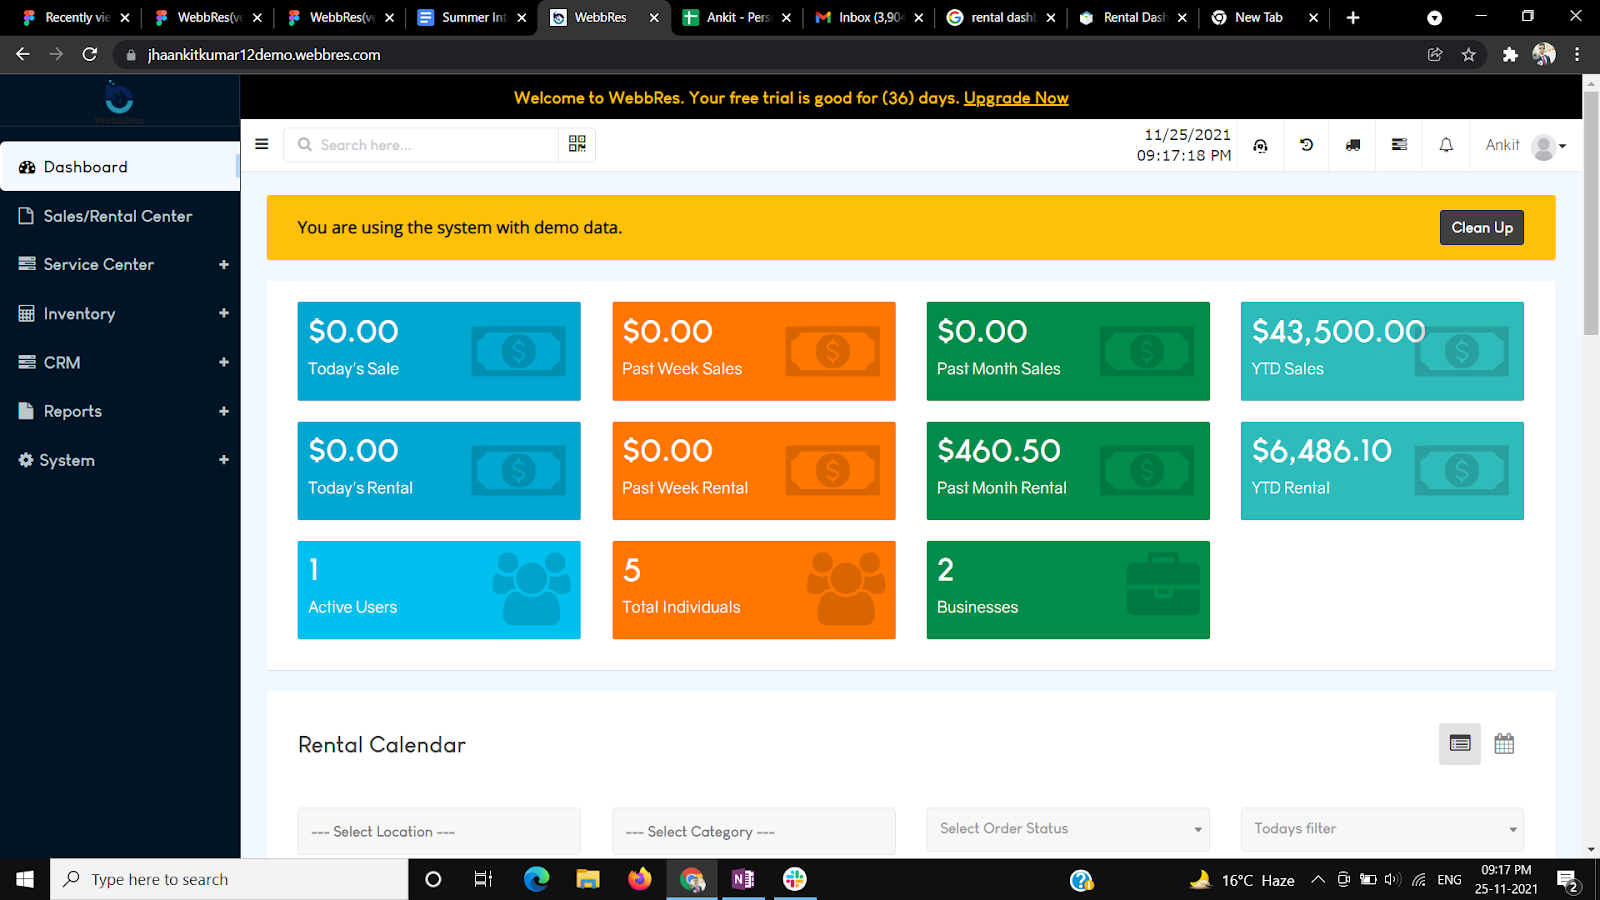Open the Past Week Sales card
The width and height of the screenshot is (1600, 900).
point(754,351)
